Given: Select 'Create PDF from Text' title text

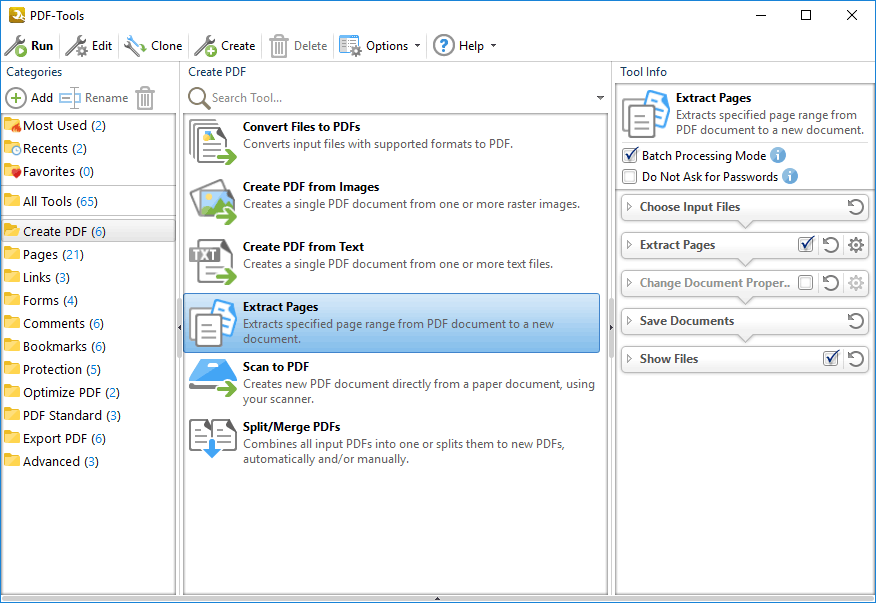Looking at the screenshot, I should (303, 246).
